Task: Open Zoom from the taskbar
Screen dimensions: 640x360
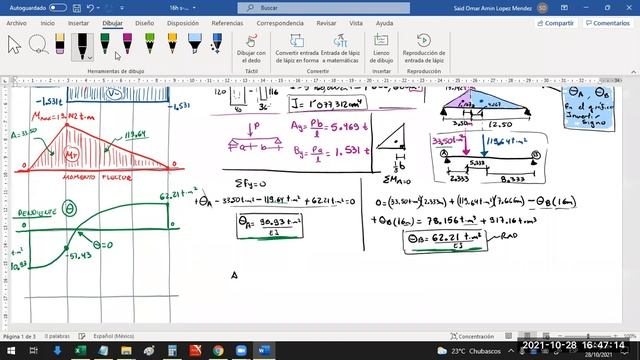Action: 241,351
